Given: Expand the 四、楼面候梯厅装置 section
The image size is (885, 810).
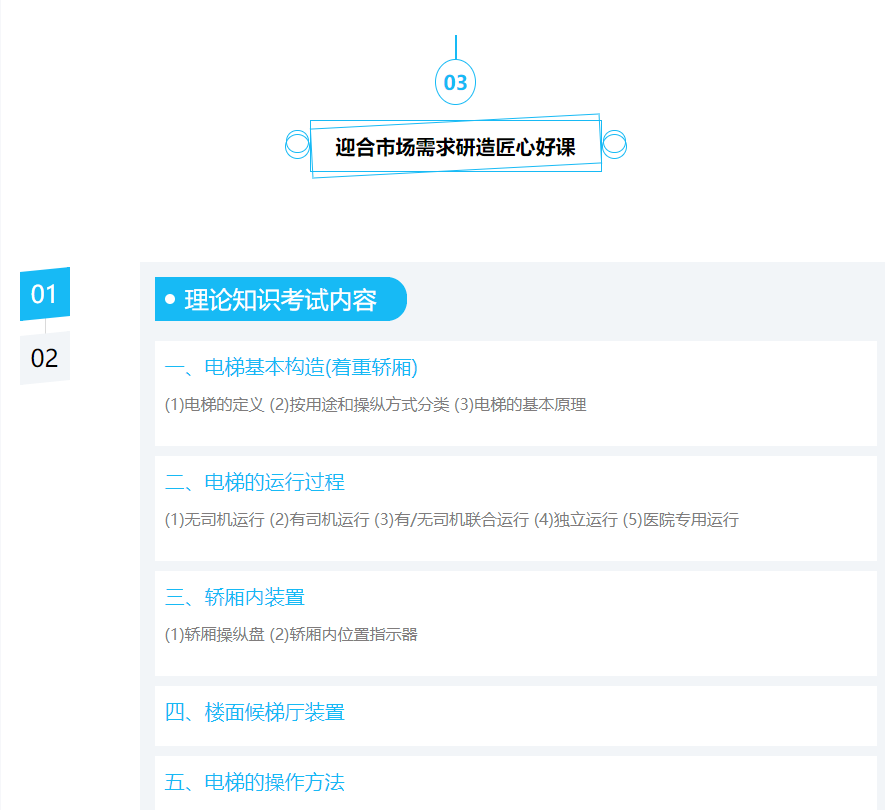Looking at the screenshot, I should [x=255, y=712].
